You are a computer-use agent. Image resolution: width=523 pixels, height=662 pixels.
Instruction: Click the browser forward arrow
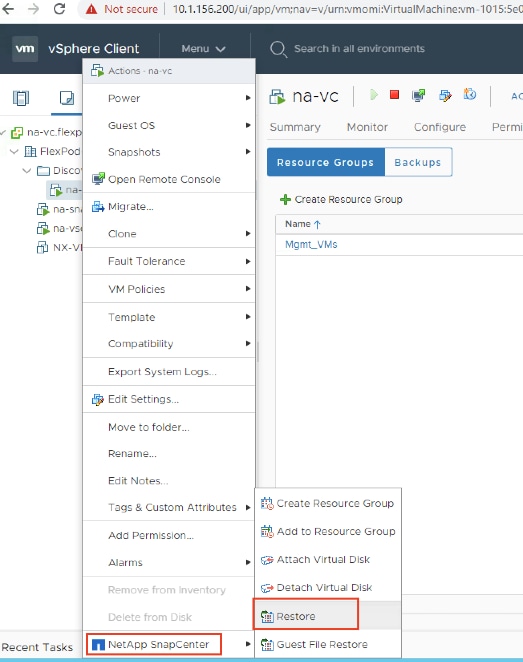pyautogui.click(x=33, y=9)
